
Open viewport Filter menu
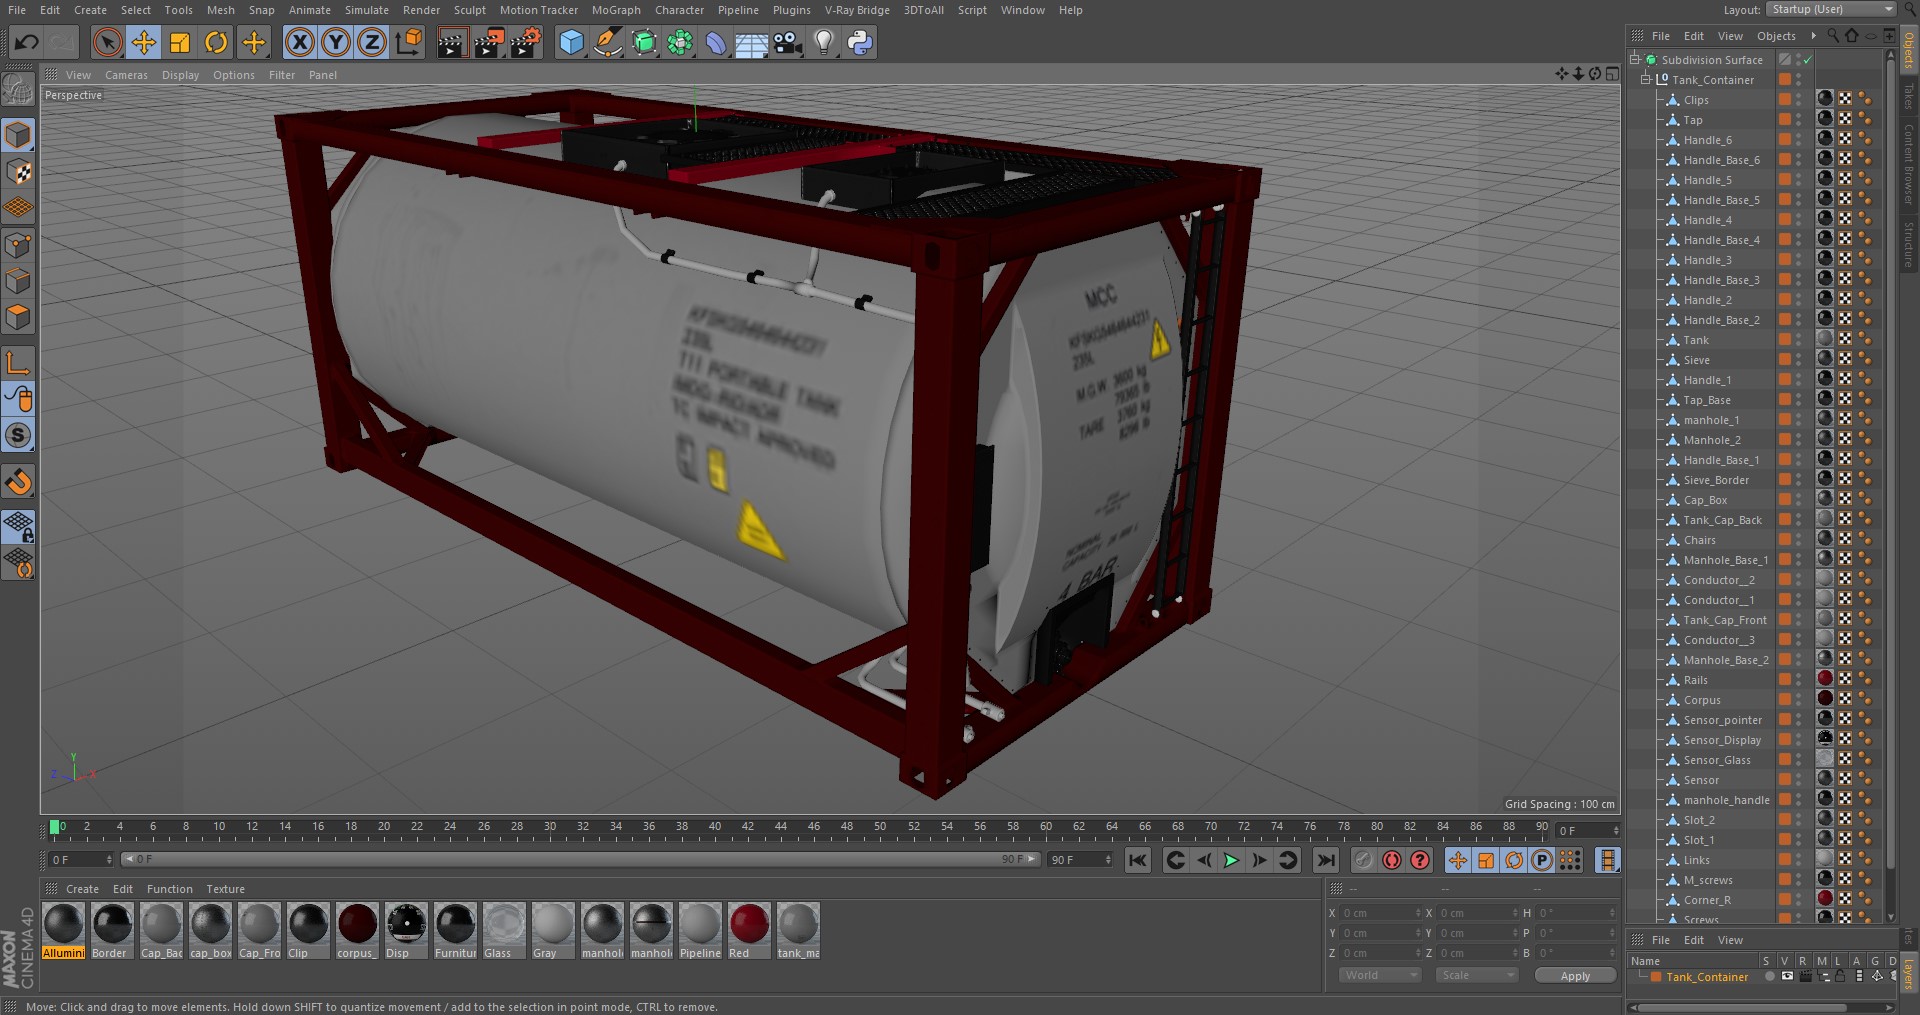pyautogui.click(x=282, y=75)
